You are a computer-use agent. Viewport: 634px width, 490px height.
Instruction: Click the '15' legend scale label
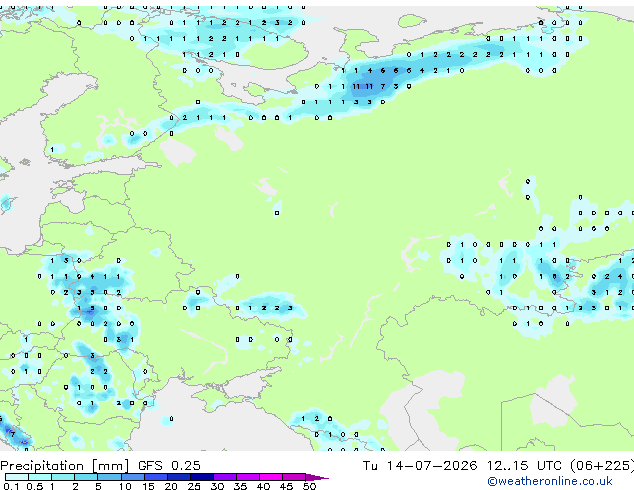pyautogui.click(x=148, y=486)
